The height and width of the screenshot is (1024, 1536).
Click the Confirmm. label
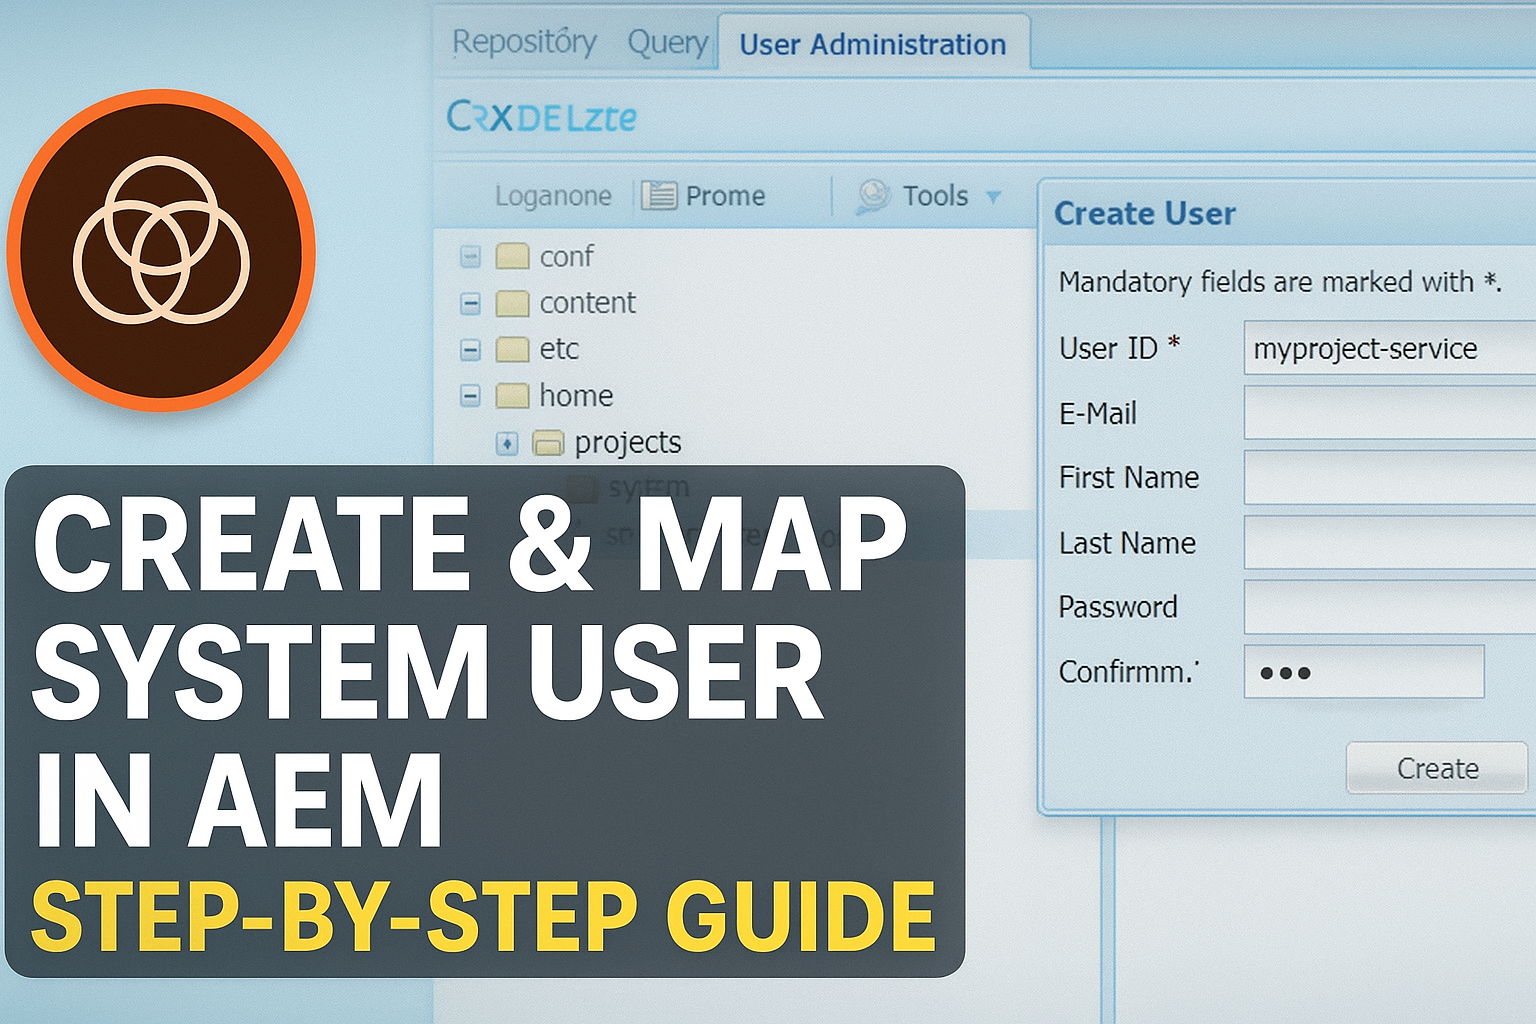[1129, 672]
